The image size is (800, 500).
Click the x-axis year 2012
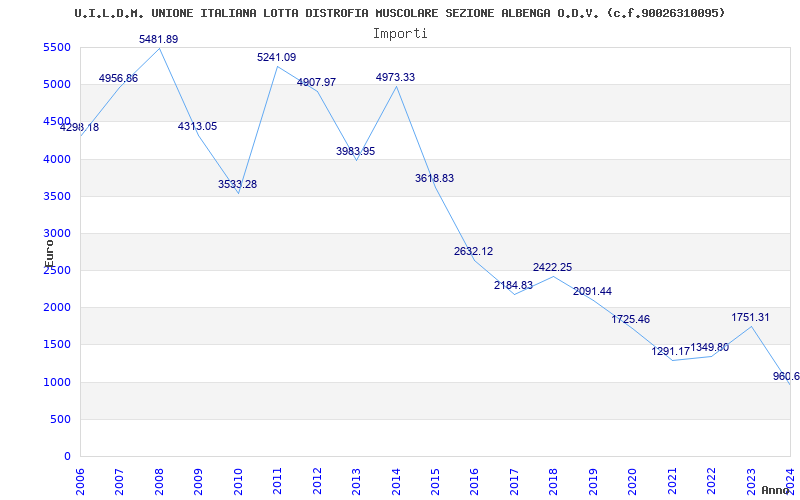(317, 481)
